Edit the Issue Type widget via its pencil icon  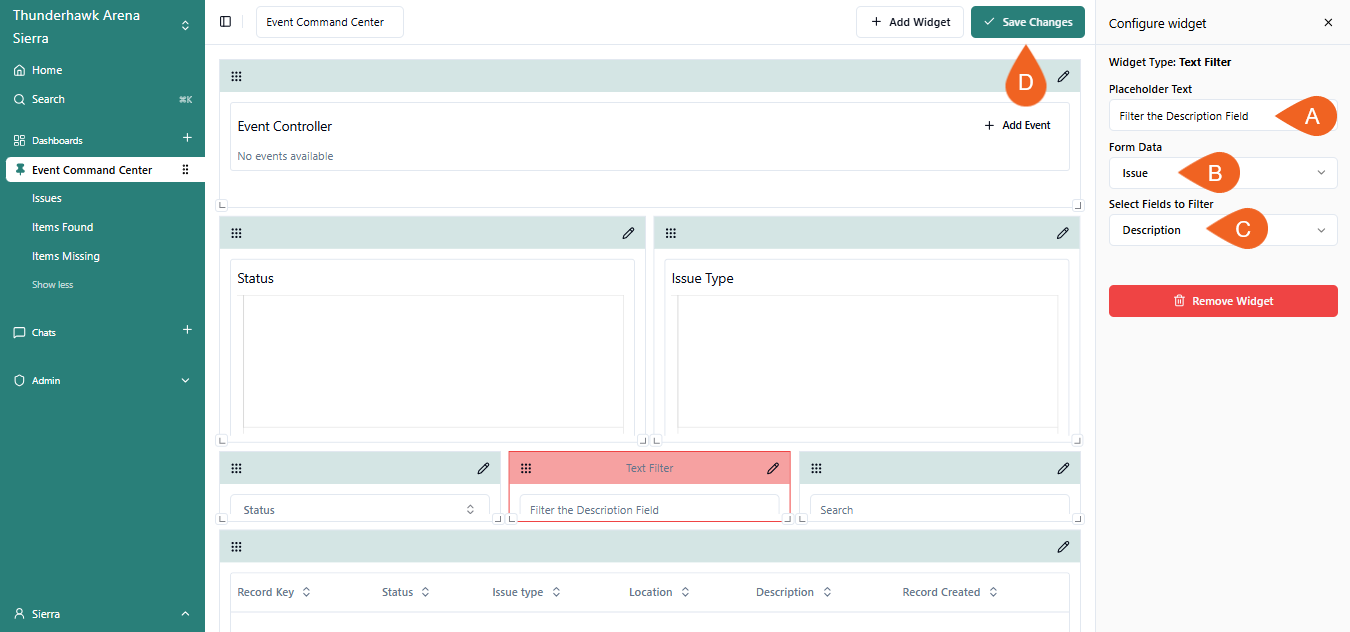coord(1062,232)
